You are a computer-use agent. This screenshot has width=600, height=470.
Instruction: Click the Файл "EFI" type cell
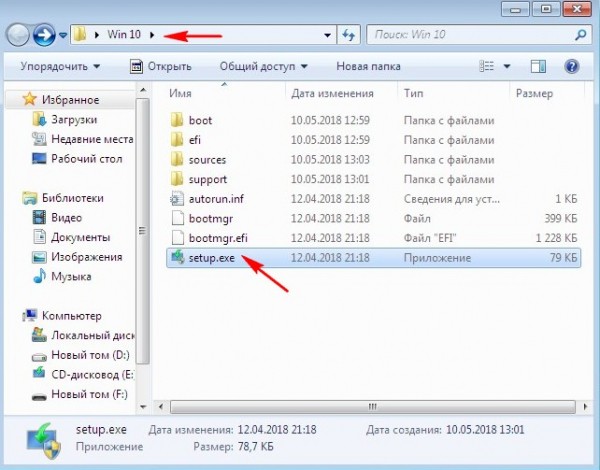tap(430, 238)
